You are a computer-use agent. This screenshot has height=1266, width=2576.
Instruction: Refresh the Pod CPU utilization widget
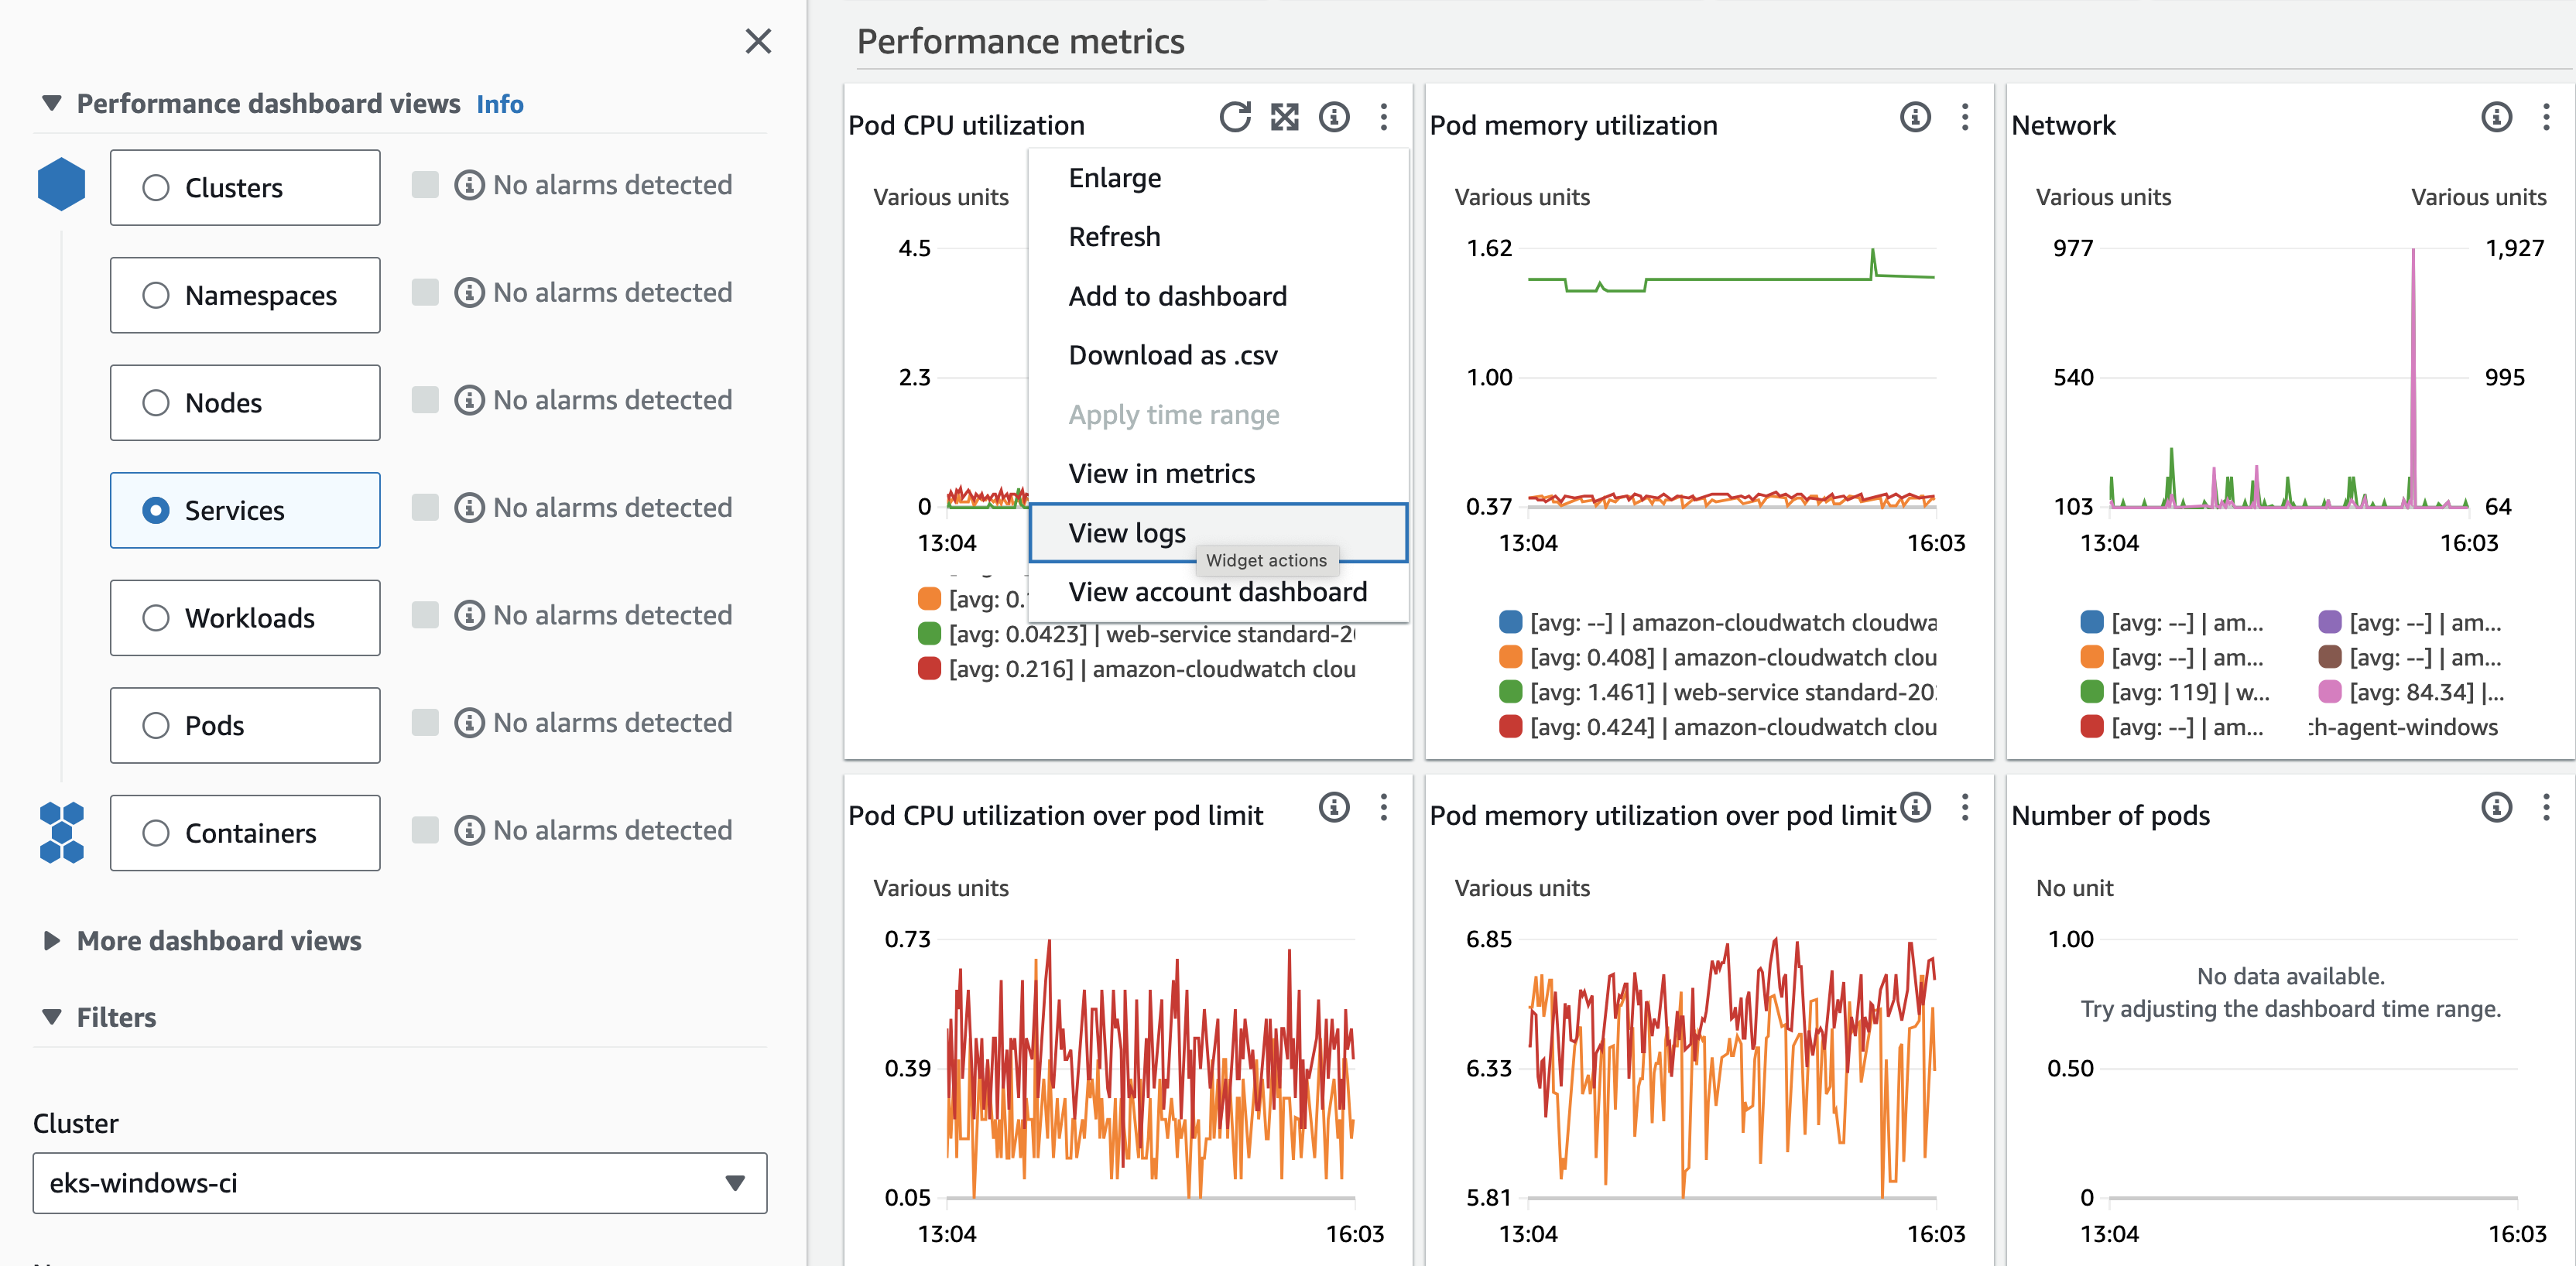[1237, 117]
